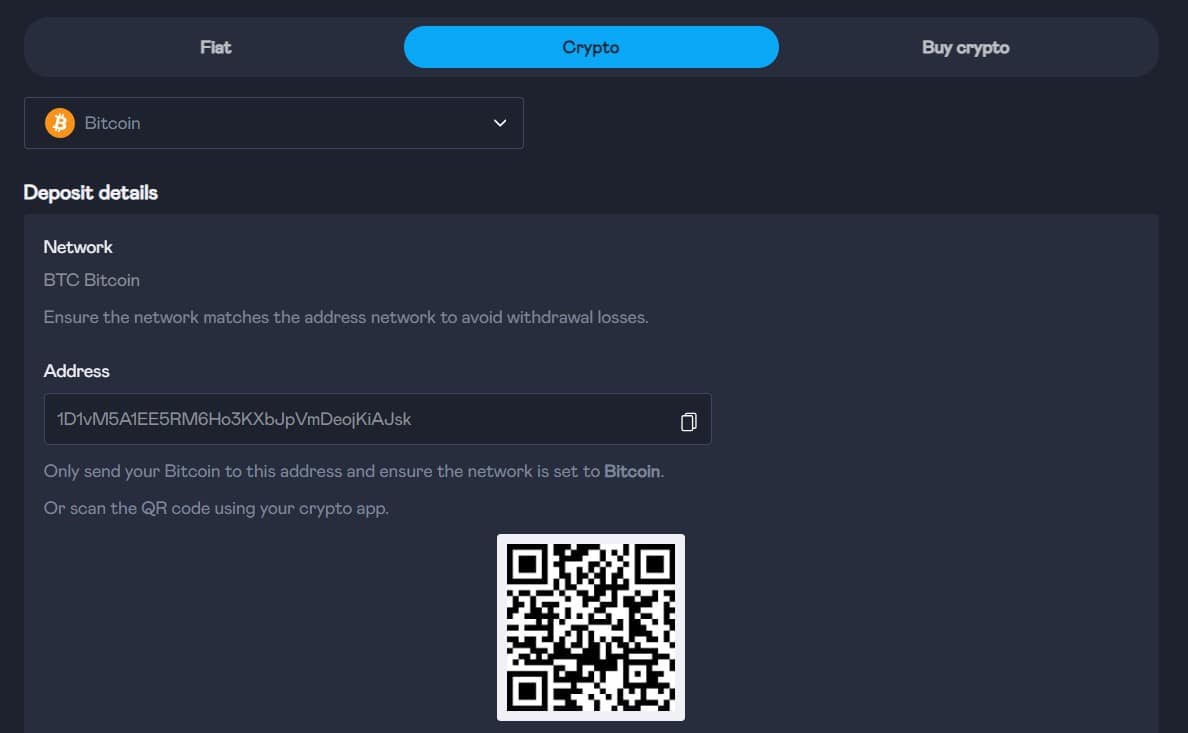Open the Buy crypto tab

click(x=965, y=47)
